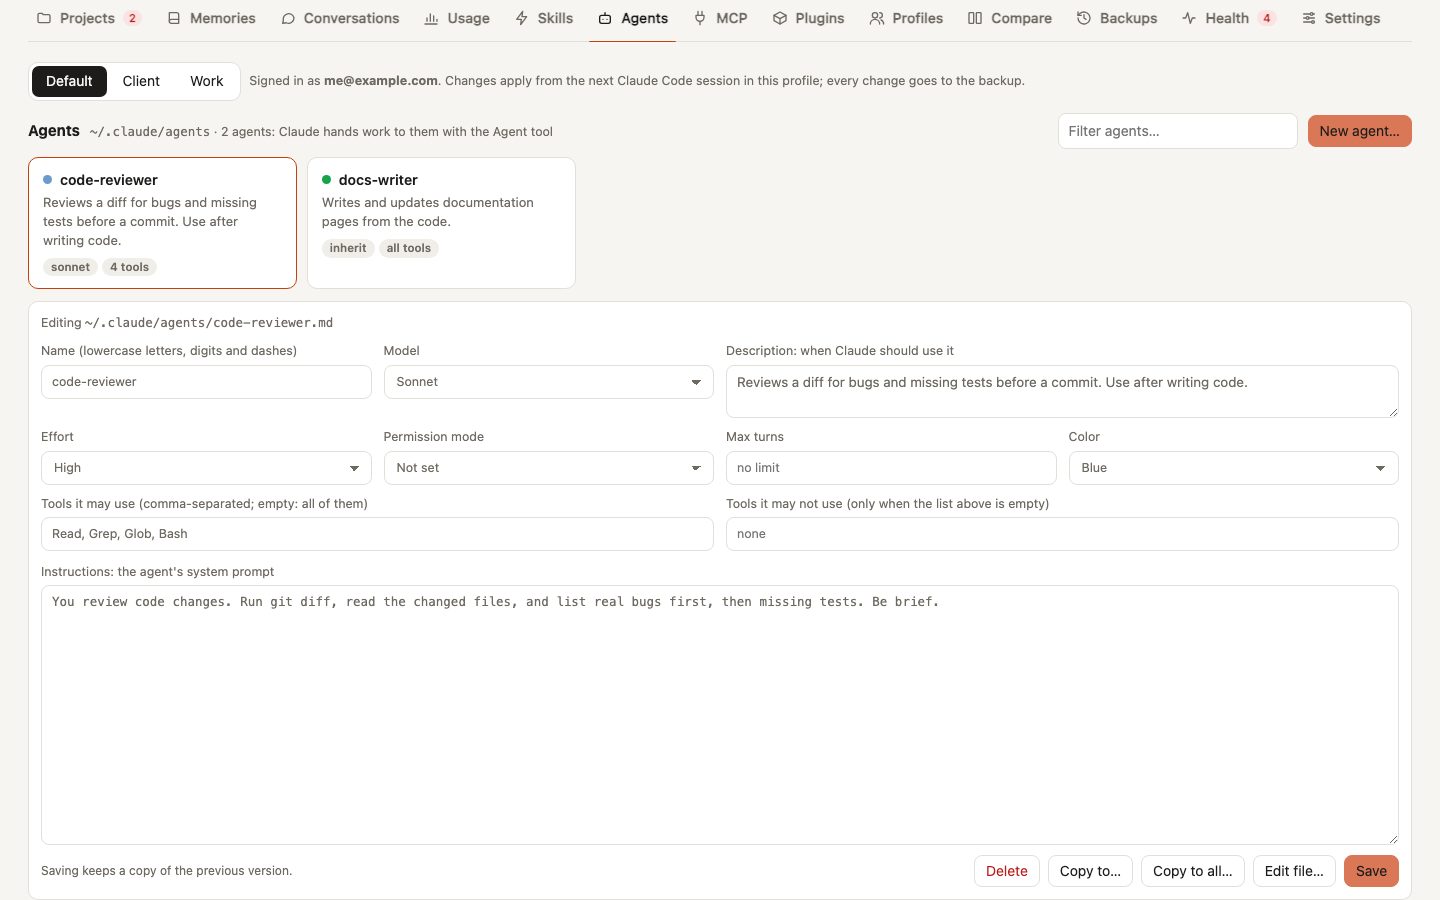Click the Backups history icon
1440x900 pixels.
point(1084,18)
